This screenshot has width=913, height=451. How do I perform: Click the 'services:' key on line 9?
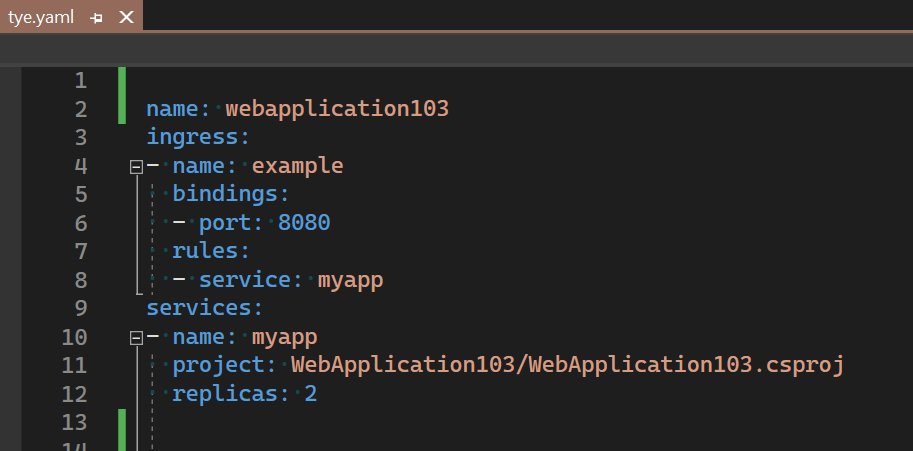coord(204,308)
